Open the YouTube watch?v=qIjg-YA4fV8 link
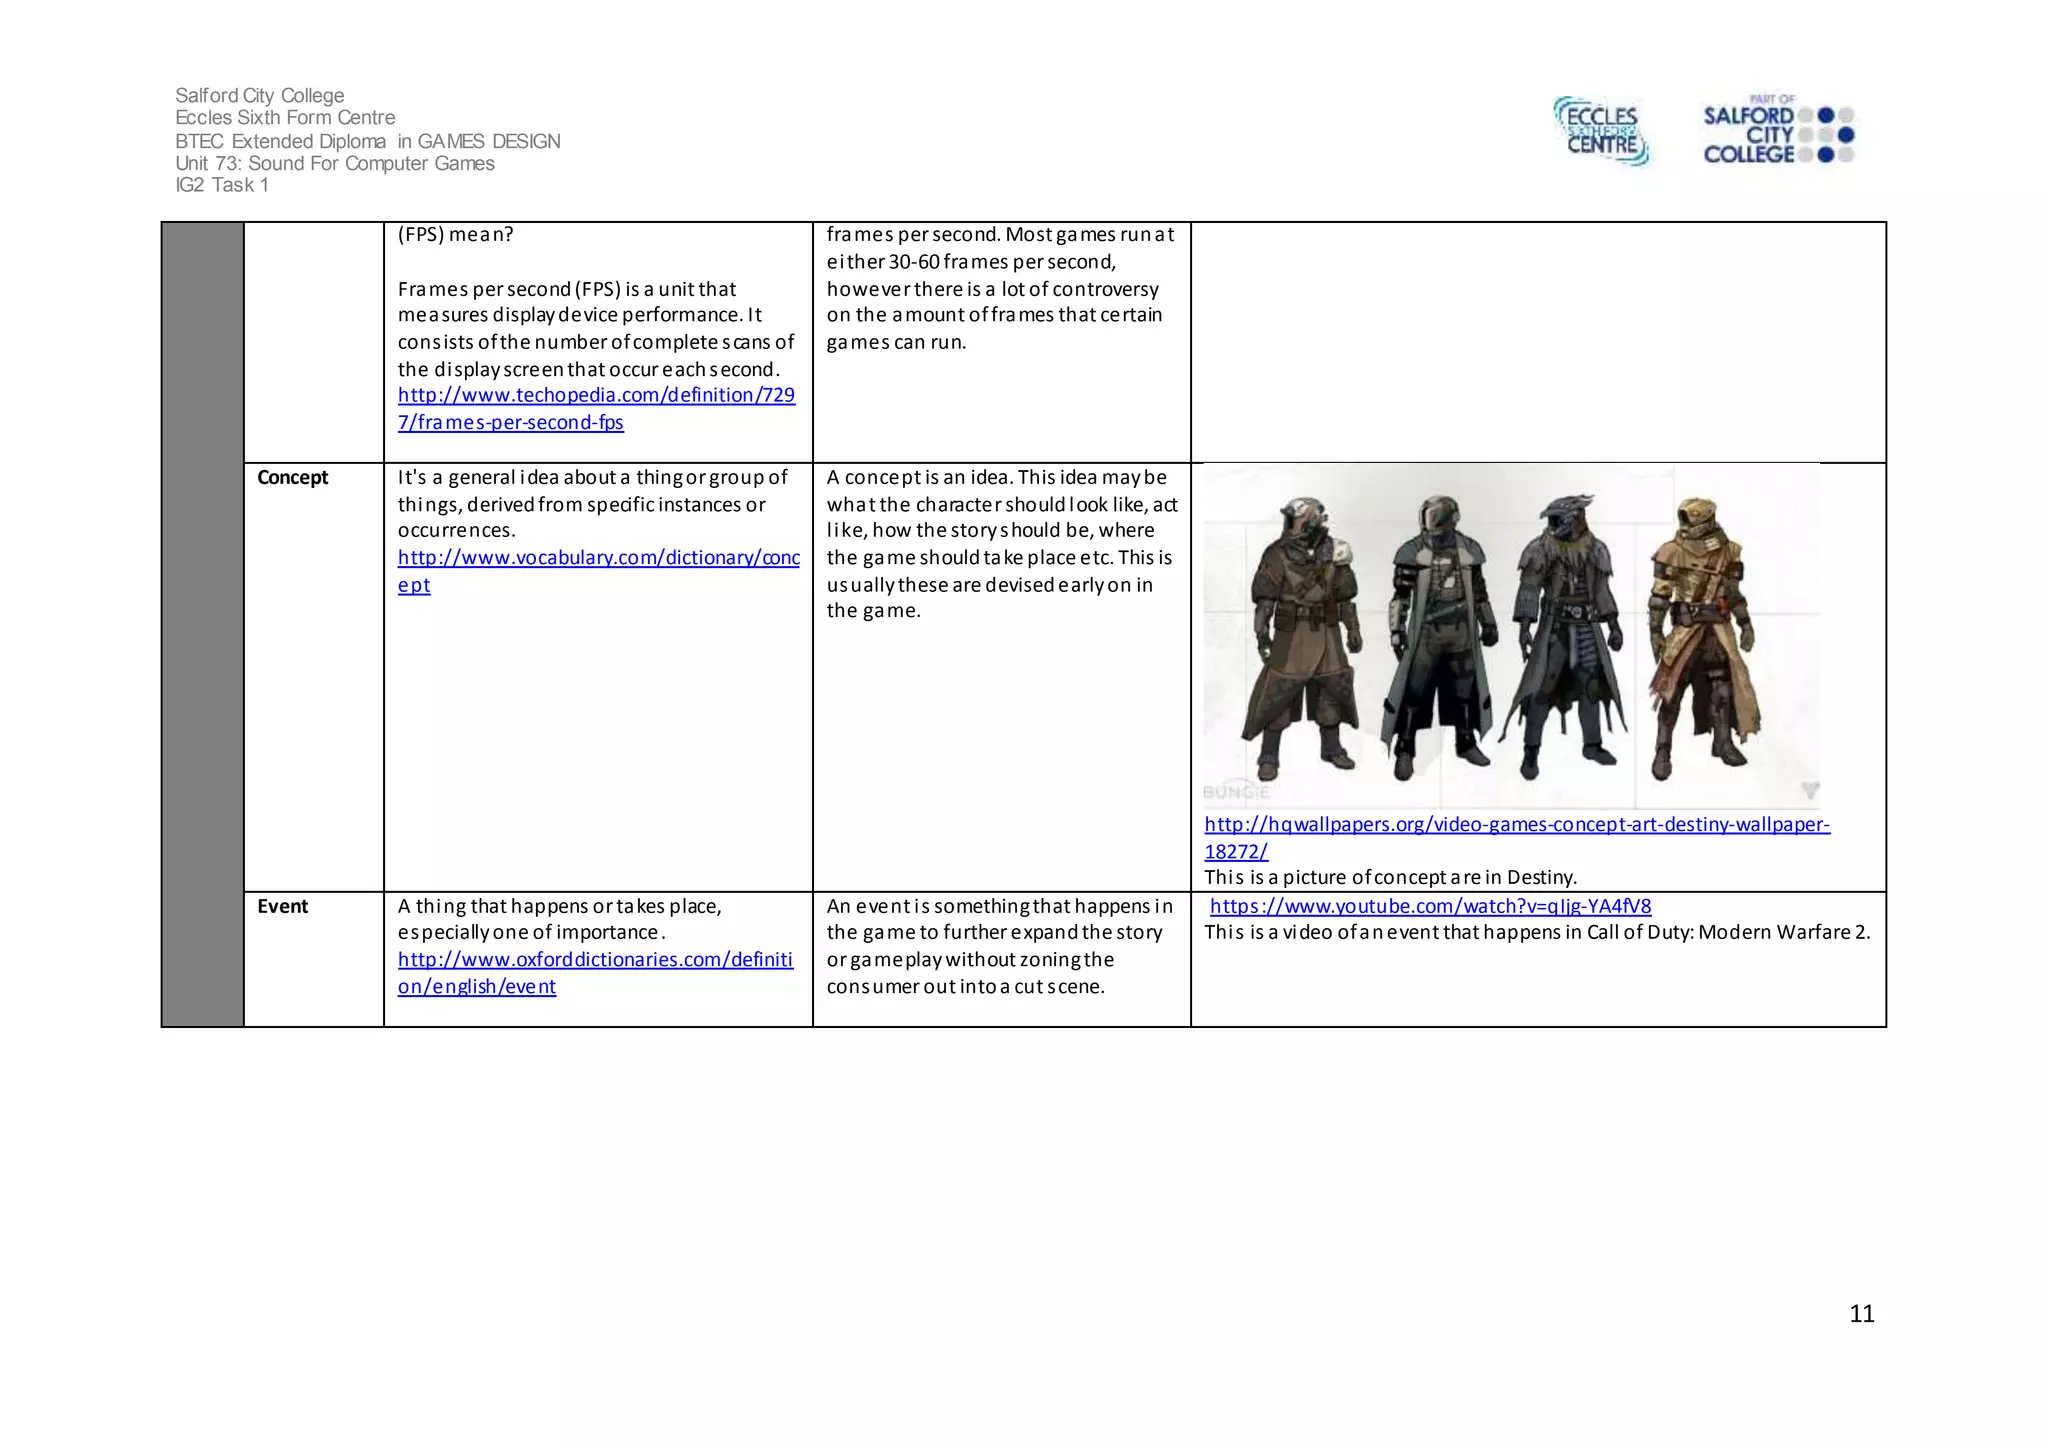This screenshot has width=2048, height=1448. [1430, 906]
